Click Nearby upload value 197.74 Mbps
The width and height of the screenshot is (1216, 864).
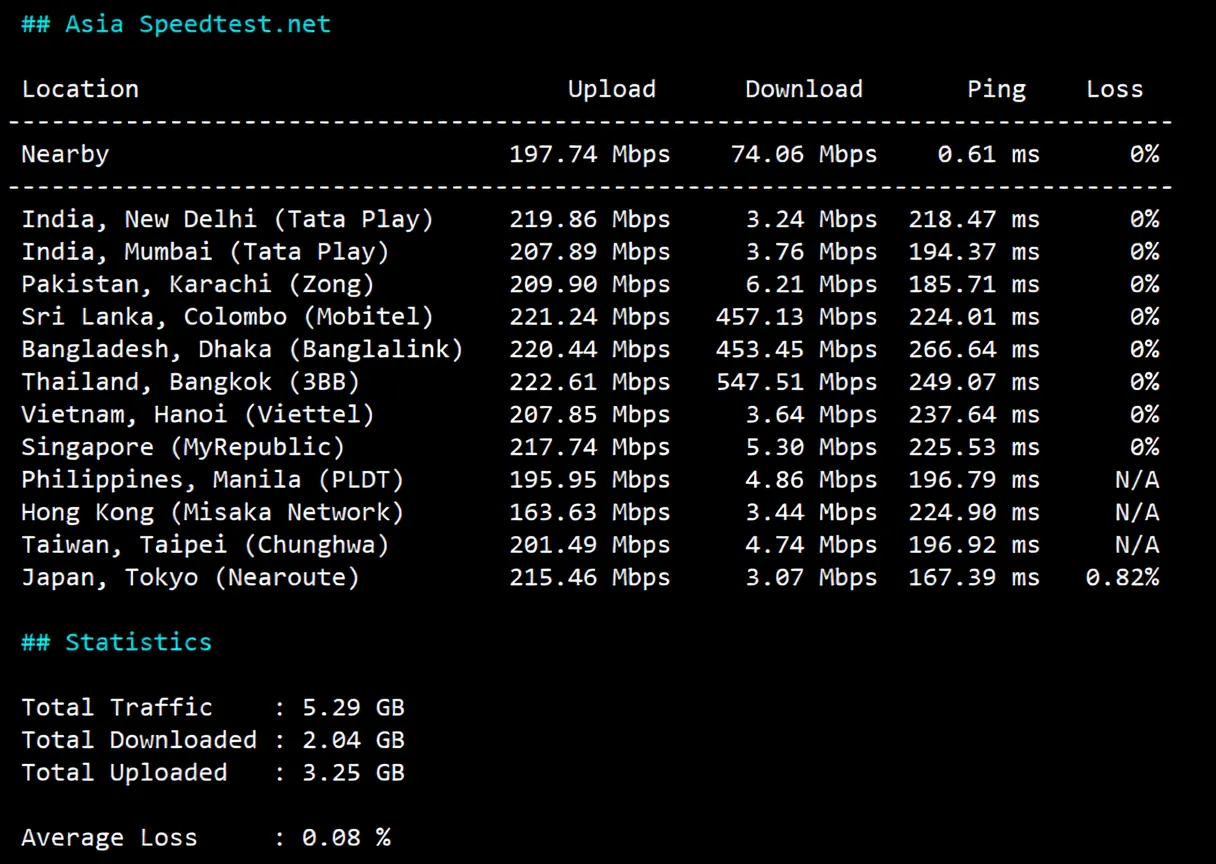590,154
